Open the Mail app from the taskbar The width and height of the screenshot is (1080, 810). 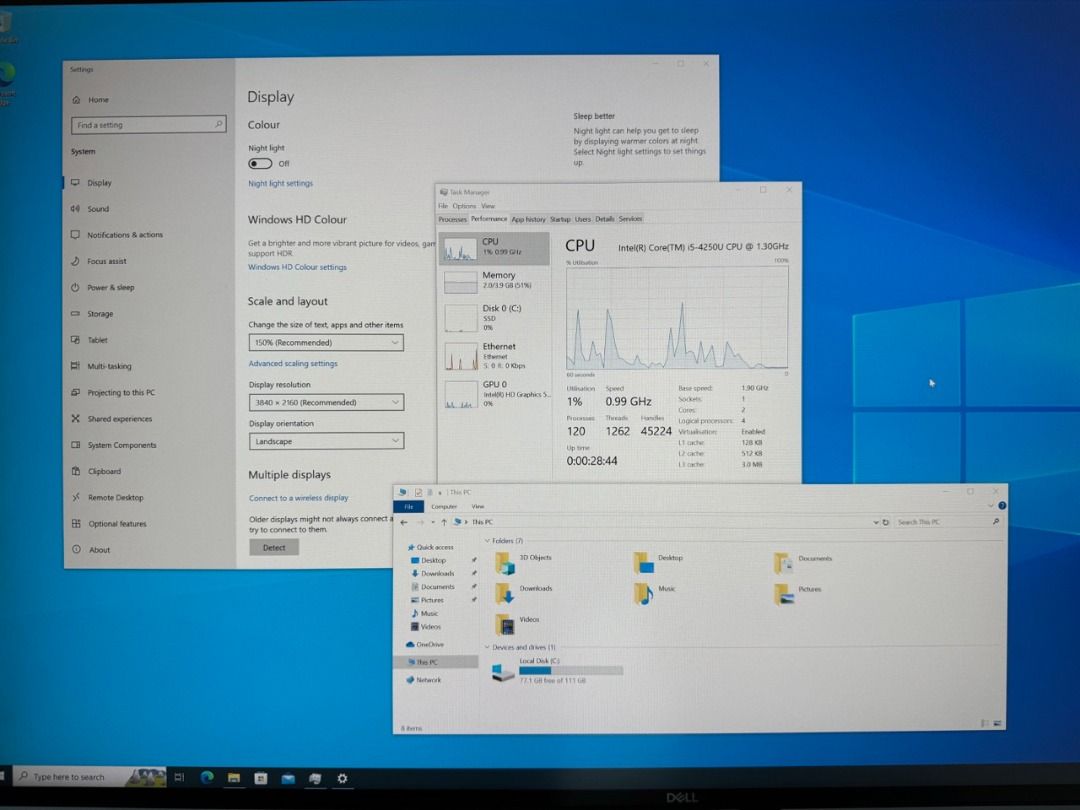pos(288,777)
